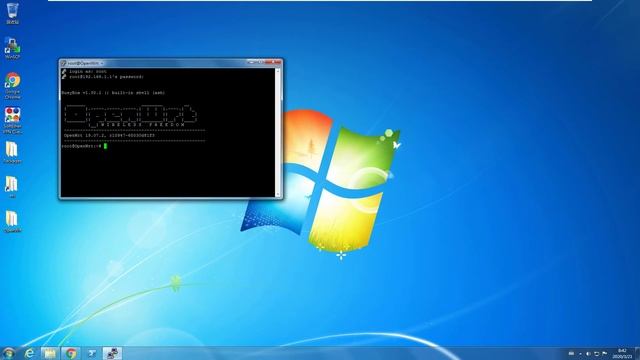Open the Action Center flag icon
The height and width of the screenshot is (360, 640).
[604, 353]
